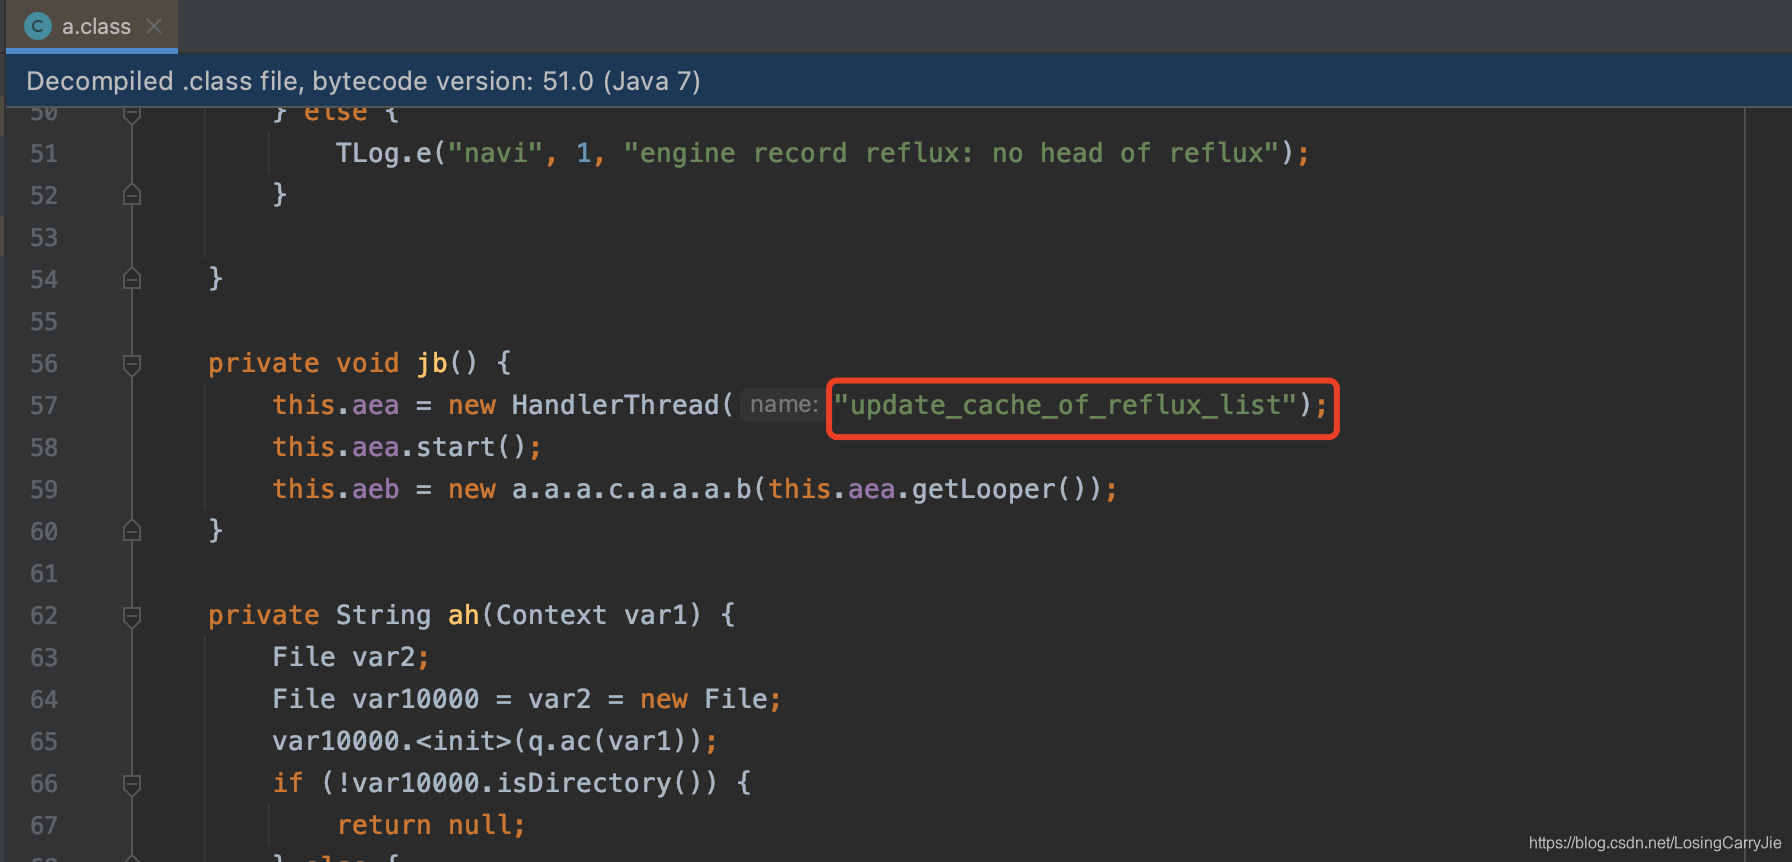The image size is (1792, 862).
Task: Click the "update_cache_of_reflux_list" string
Action: [1065, 405]
